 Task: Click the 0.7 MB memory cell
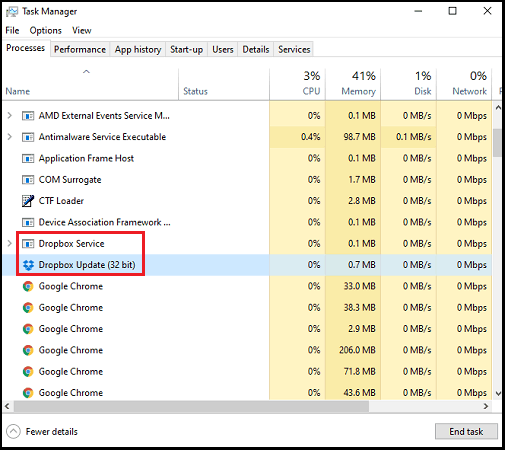pos(353,265)
